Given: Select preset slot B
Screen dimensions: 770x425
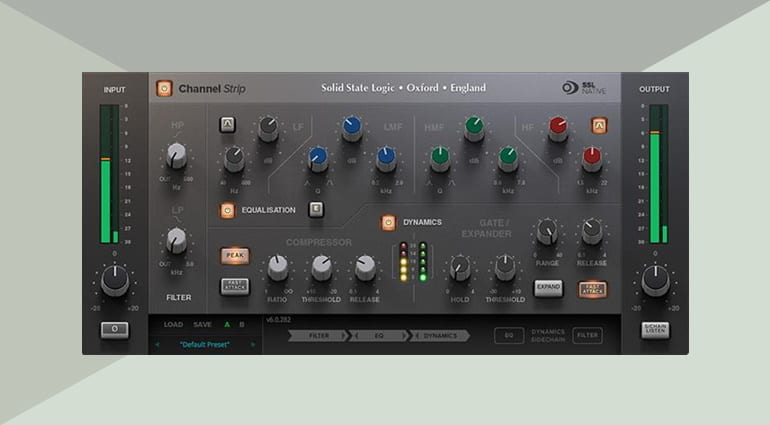Looking at the screenshot, I should pyautogui.click(x=242, y=325).
